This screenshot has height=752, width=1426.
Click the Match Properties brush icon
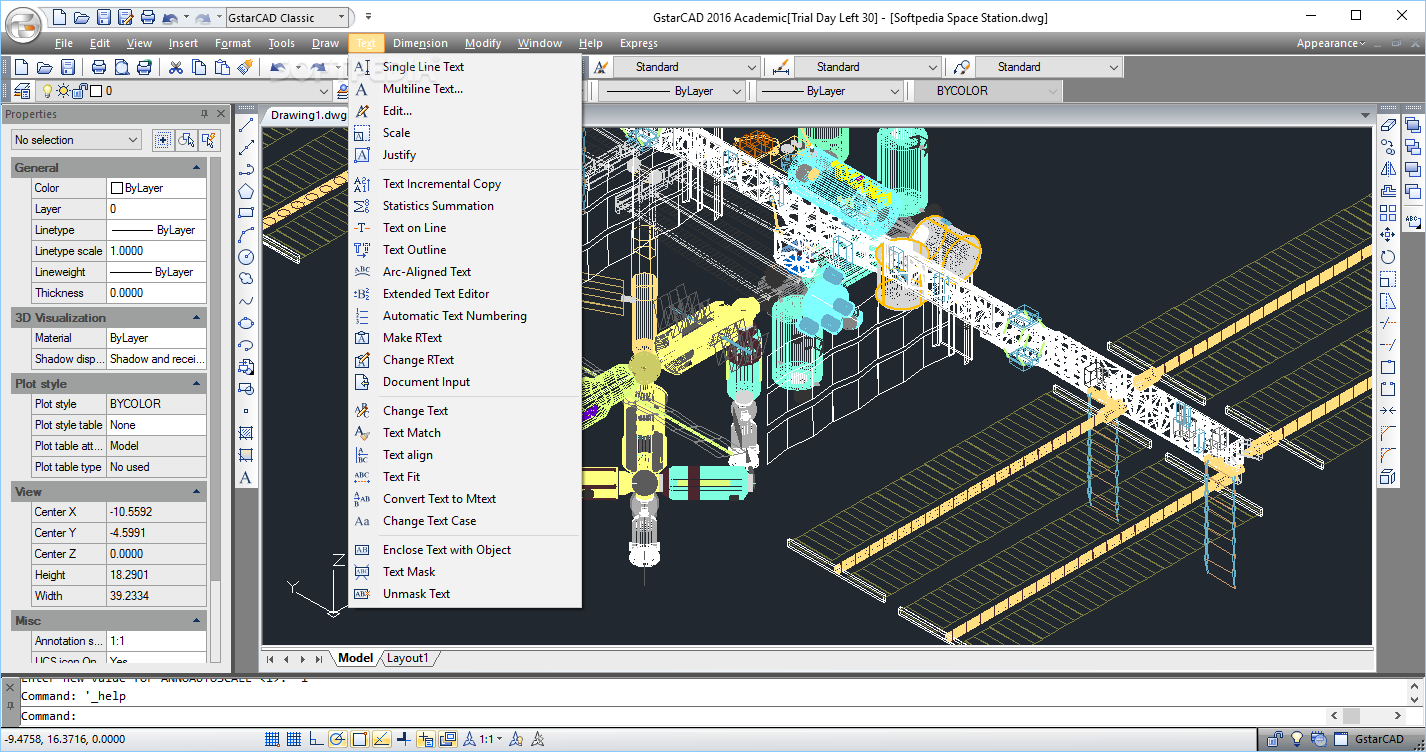pyautogui.click(x=247, y=67)
